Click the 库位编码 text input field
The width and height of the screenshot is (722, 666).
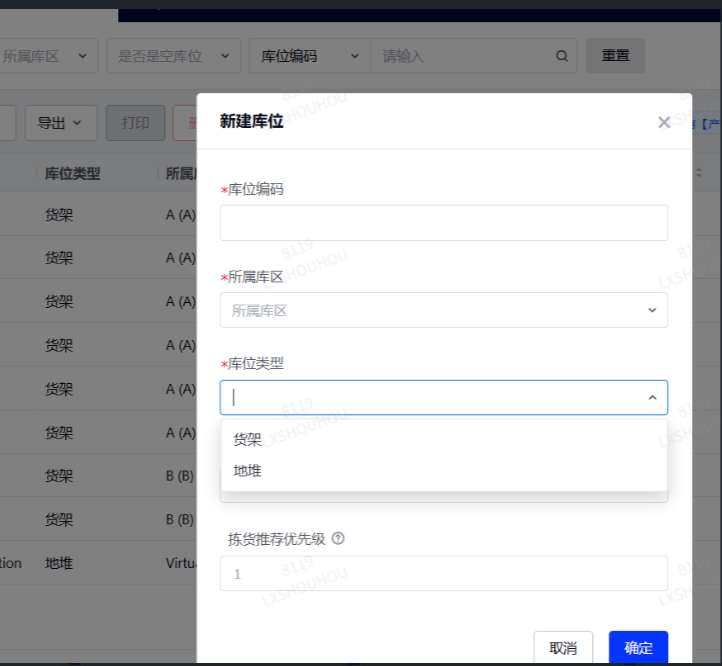(x=443, y=223)
